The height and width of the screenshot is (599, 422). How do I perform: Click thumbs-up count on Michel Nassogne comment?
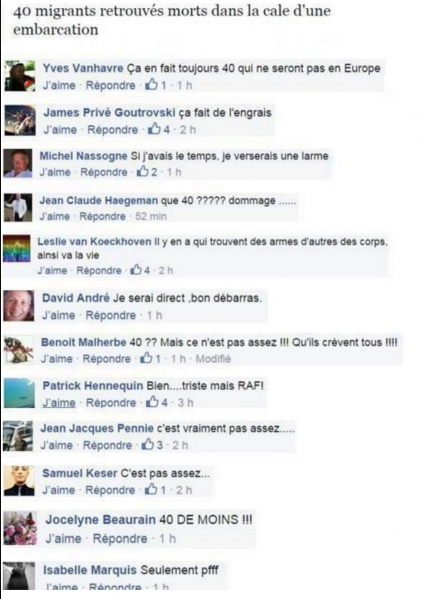(154, 172)
